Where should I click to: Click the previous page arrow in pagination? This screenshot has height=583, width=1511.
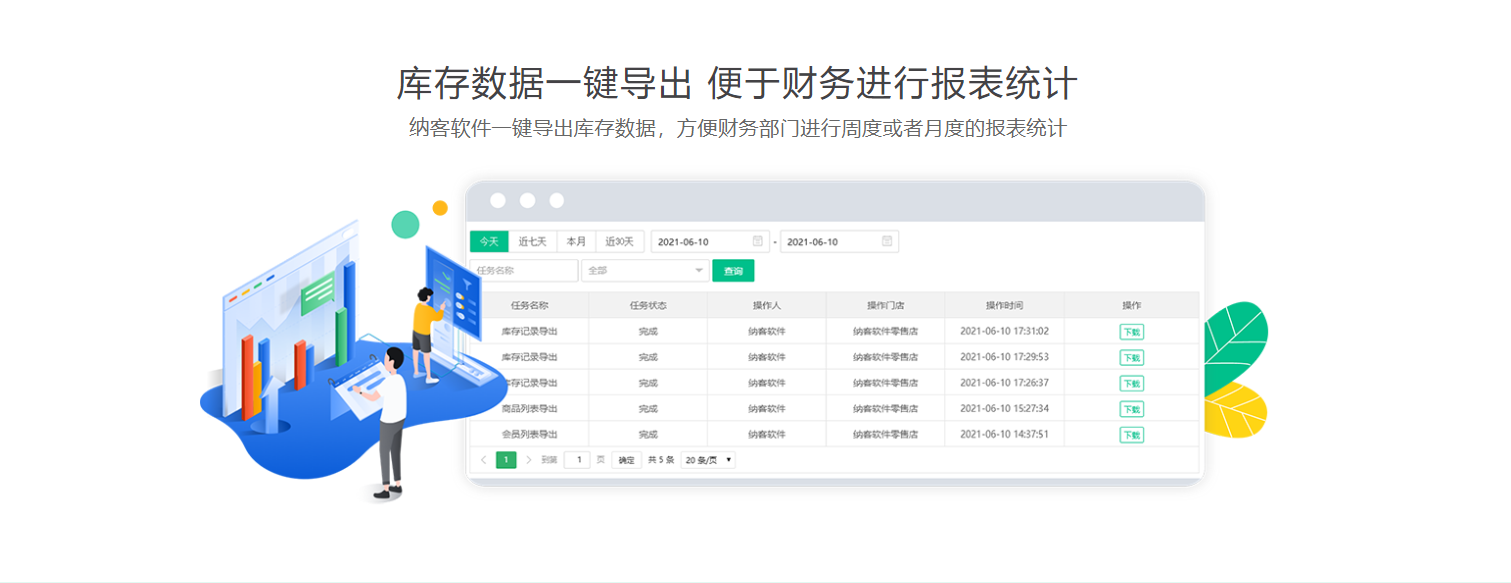click(483, 459)
